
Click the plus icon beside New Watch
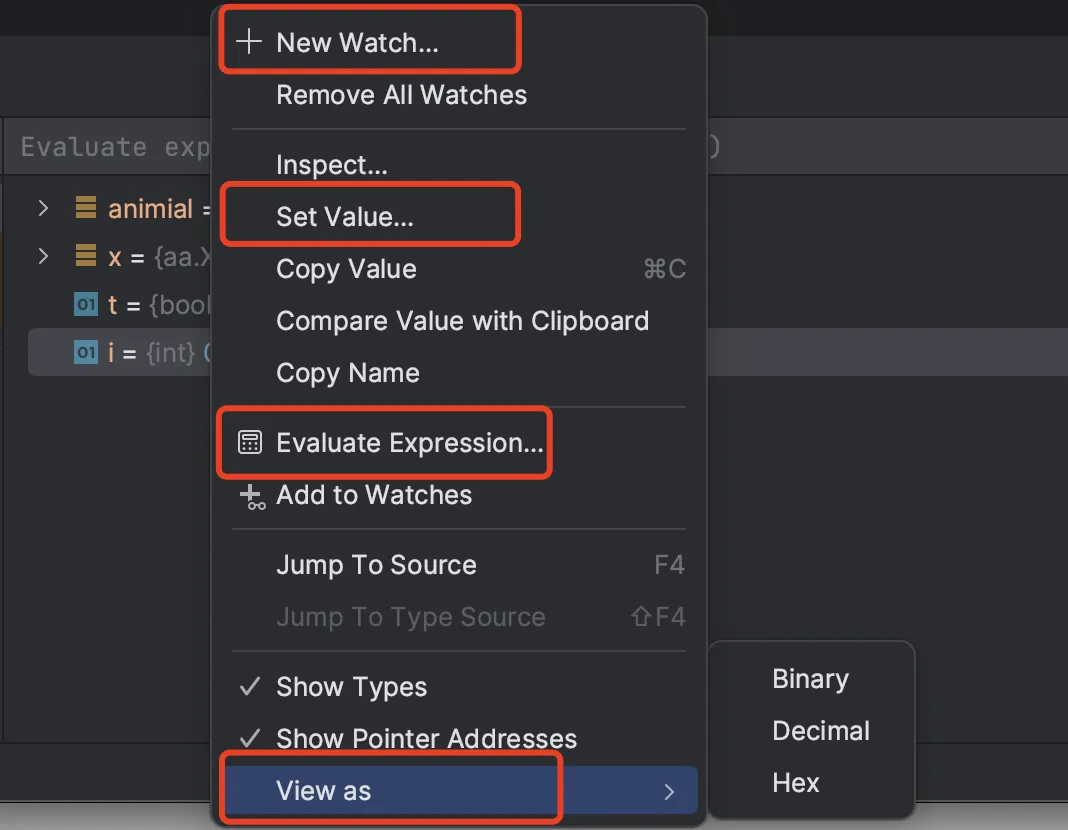pyautogui.click(x=249, y=41)
